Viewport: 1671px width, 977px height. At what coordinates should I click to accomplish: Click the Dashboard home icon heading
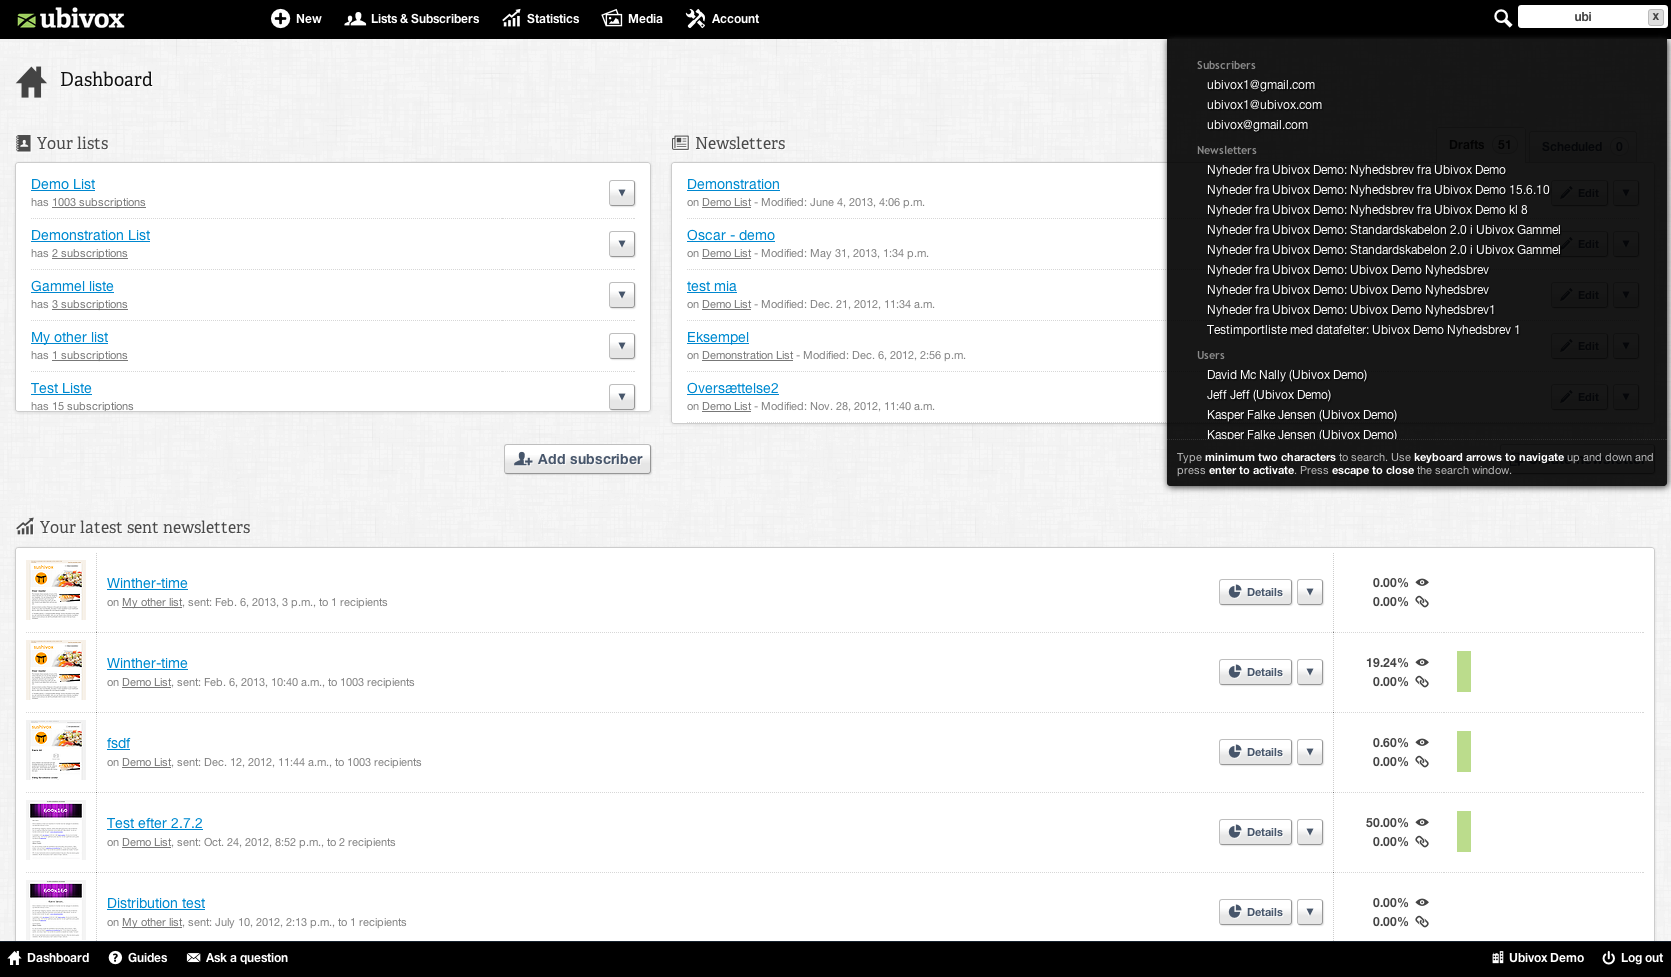(x=31, y=82)
